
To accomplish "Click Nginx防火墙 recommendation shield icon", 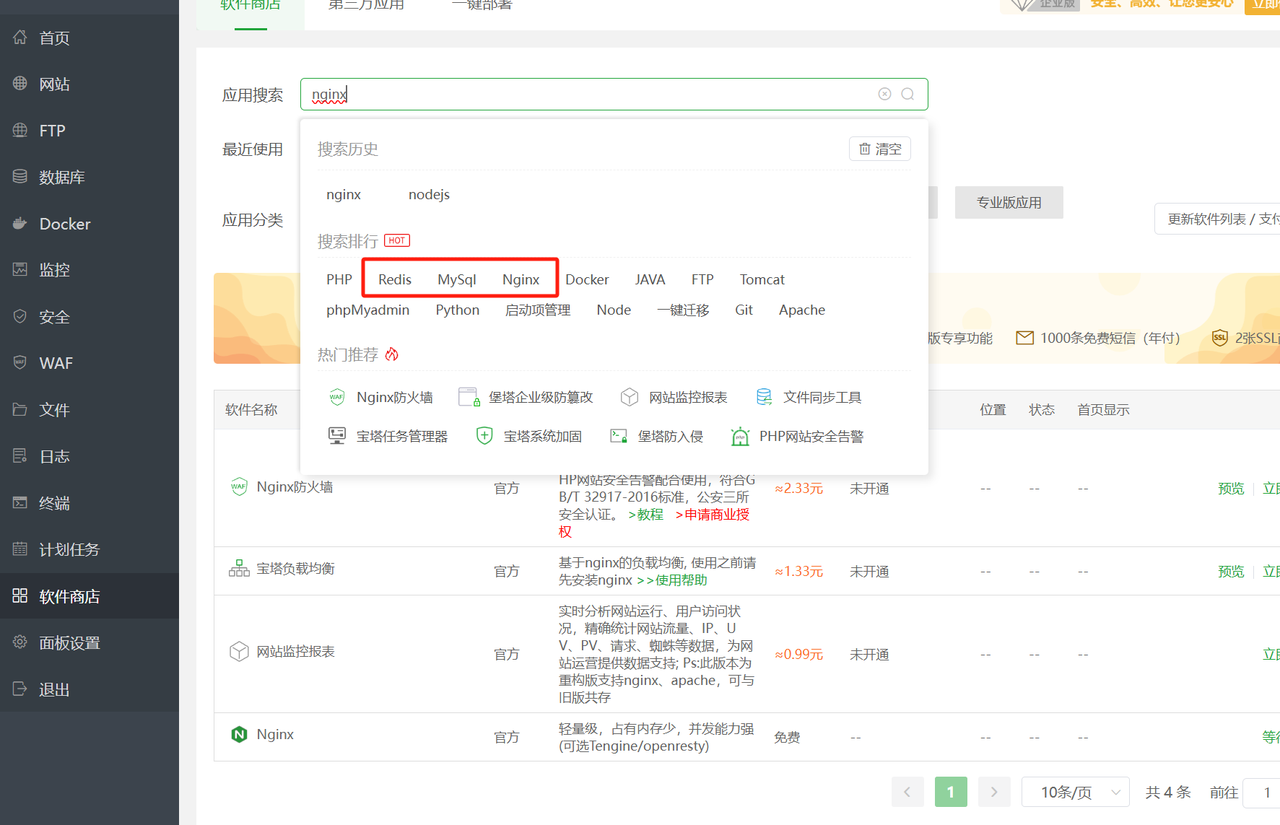I will click(337, 397).
